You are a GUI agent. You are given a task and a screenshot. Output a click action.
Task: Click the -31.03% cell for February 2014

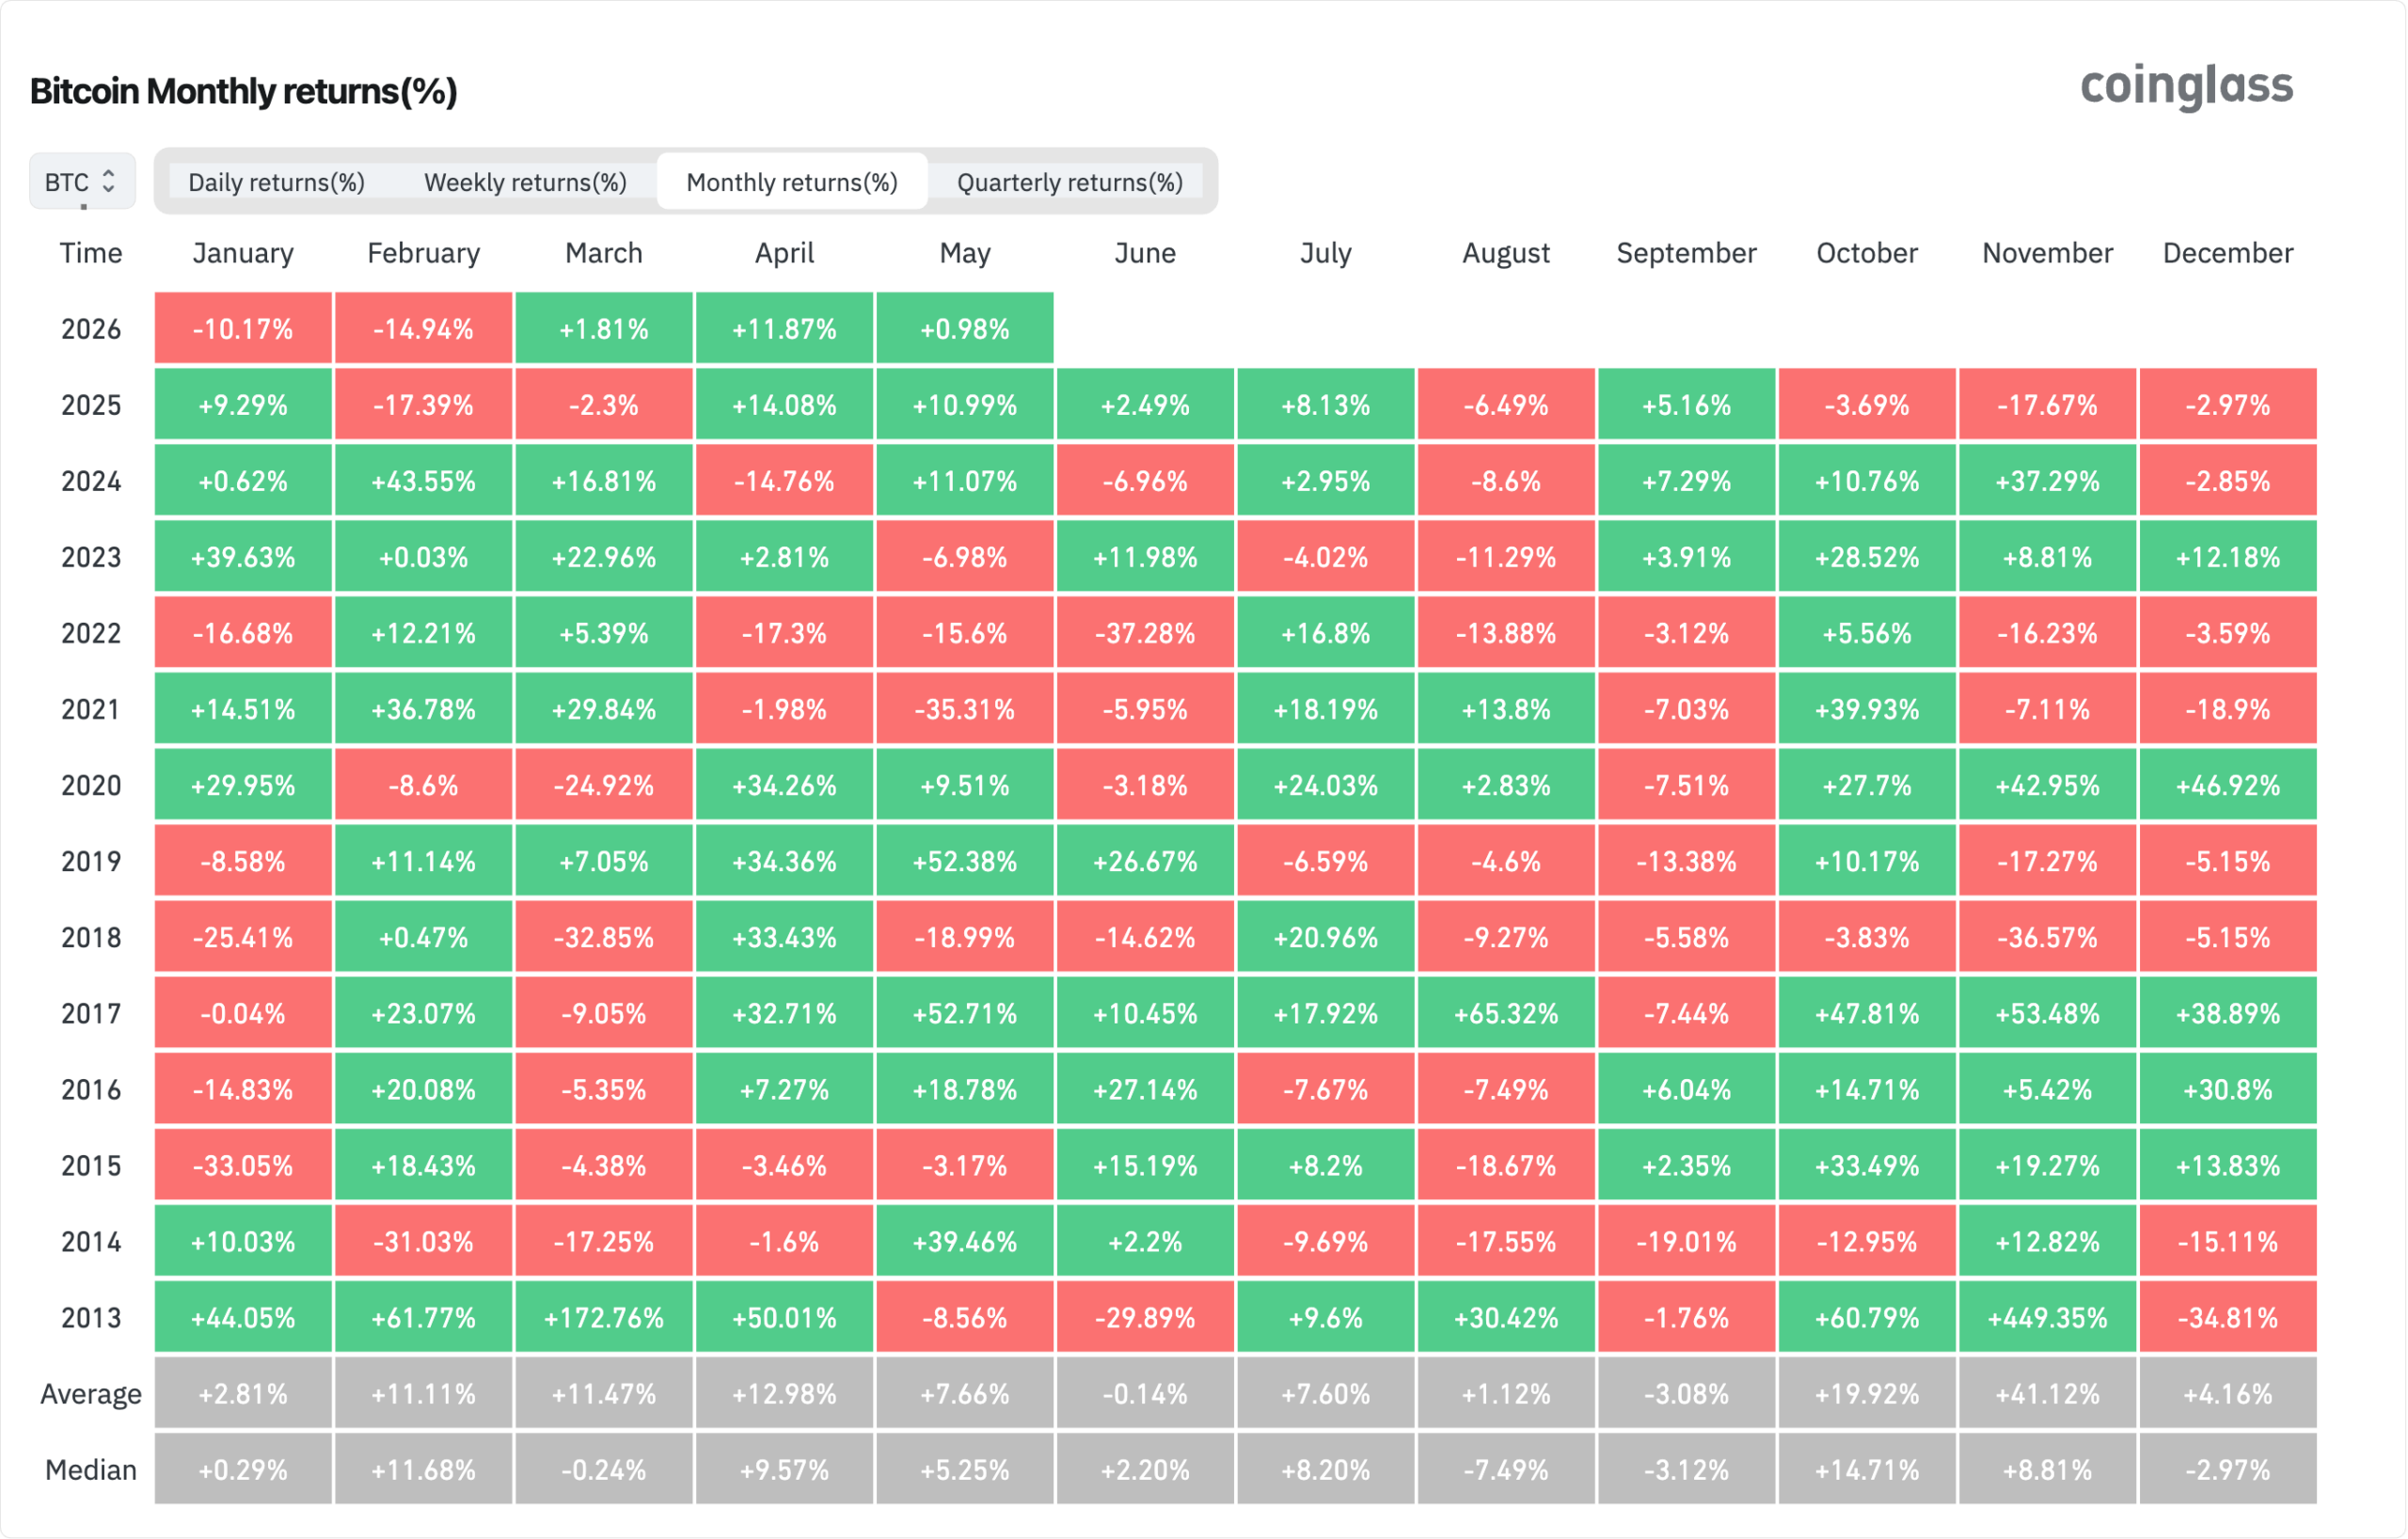pos(424,1240)
